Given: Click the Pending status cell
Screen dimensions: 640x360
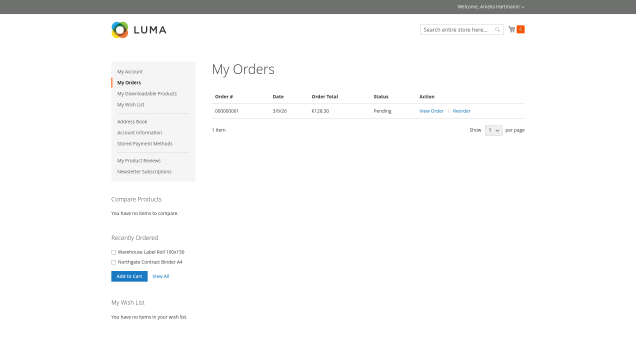Looking at the screenshot, I should click(382, 111).
